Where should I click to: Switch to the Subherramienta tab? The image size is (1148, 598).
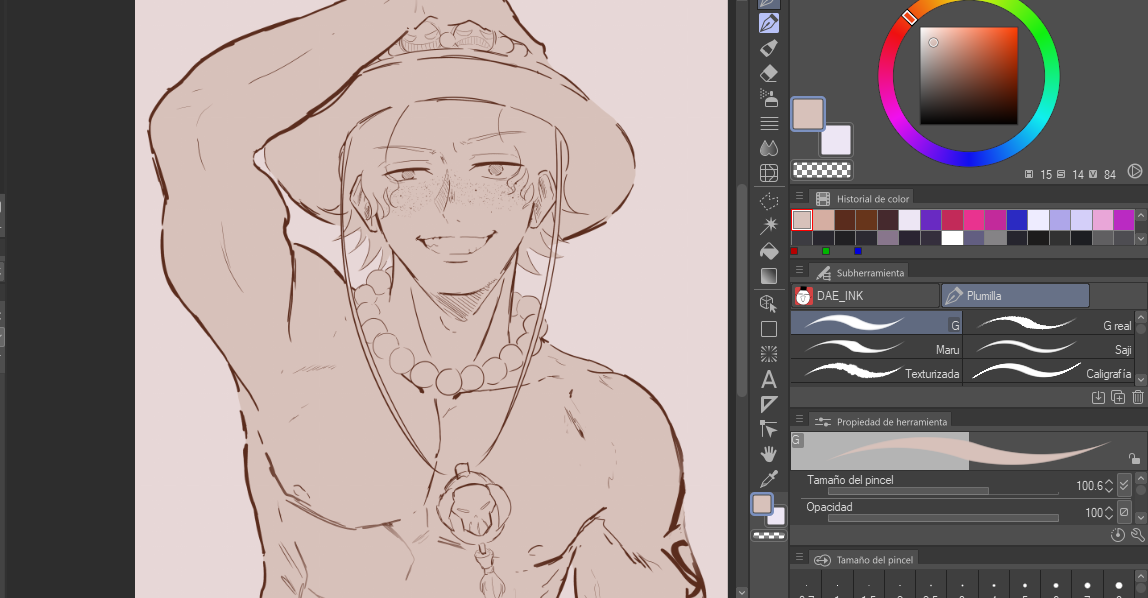860,272
